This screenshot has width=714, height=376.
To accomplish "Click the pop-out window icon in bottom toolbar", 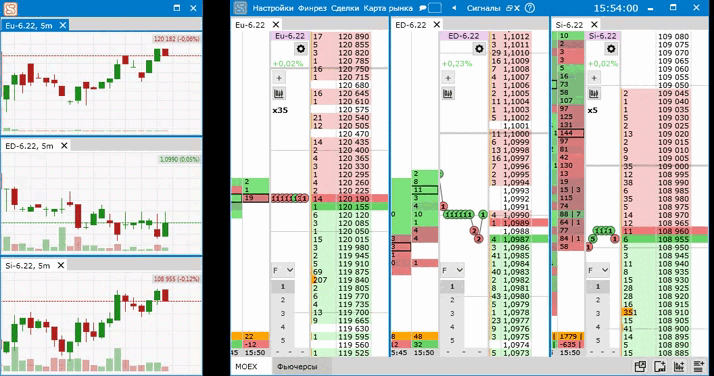I will (x=640, y=366).
